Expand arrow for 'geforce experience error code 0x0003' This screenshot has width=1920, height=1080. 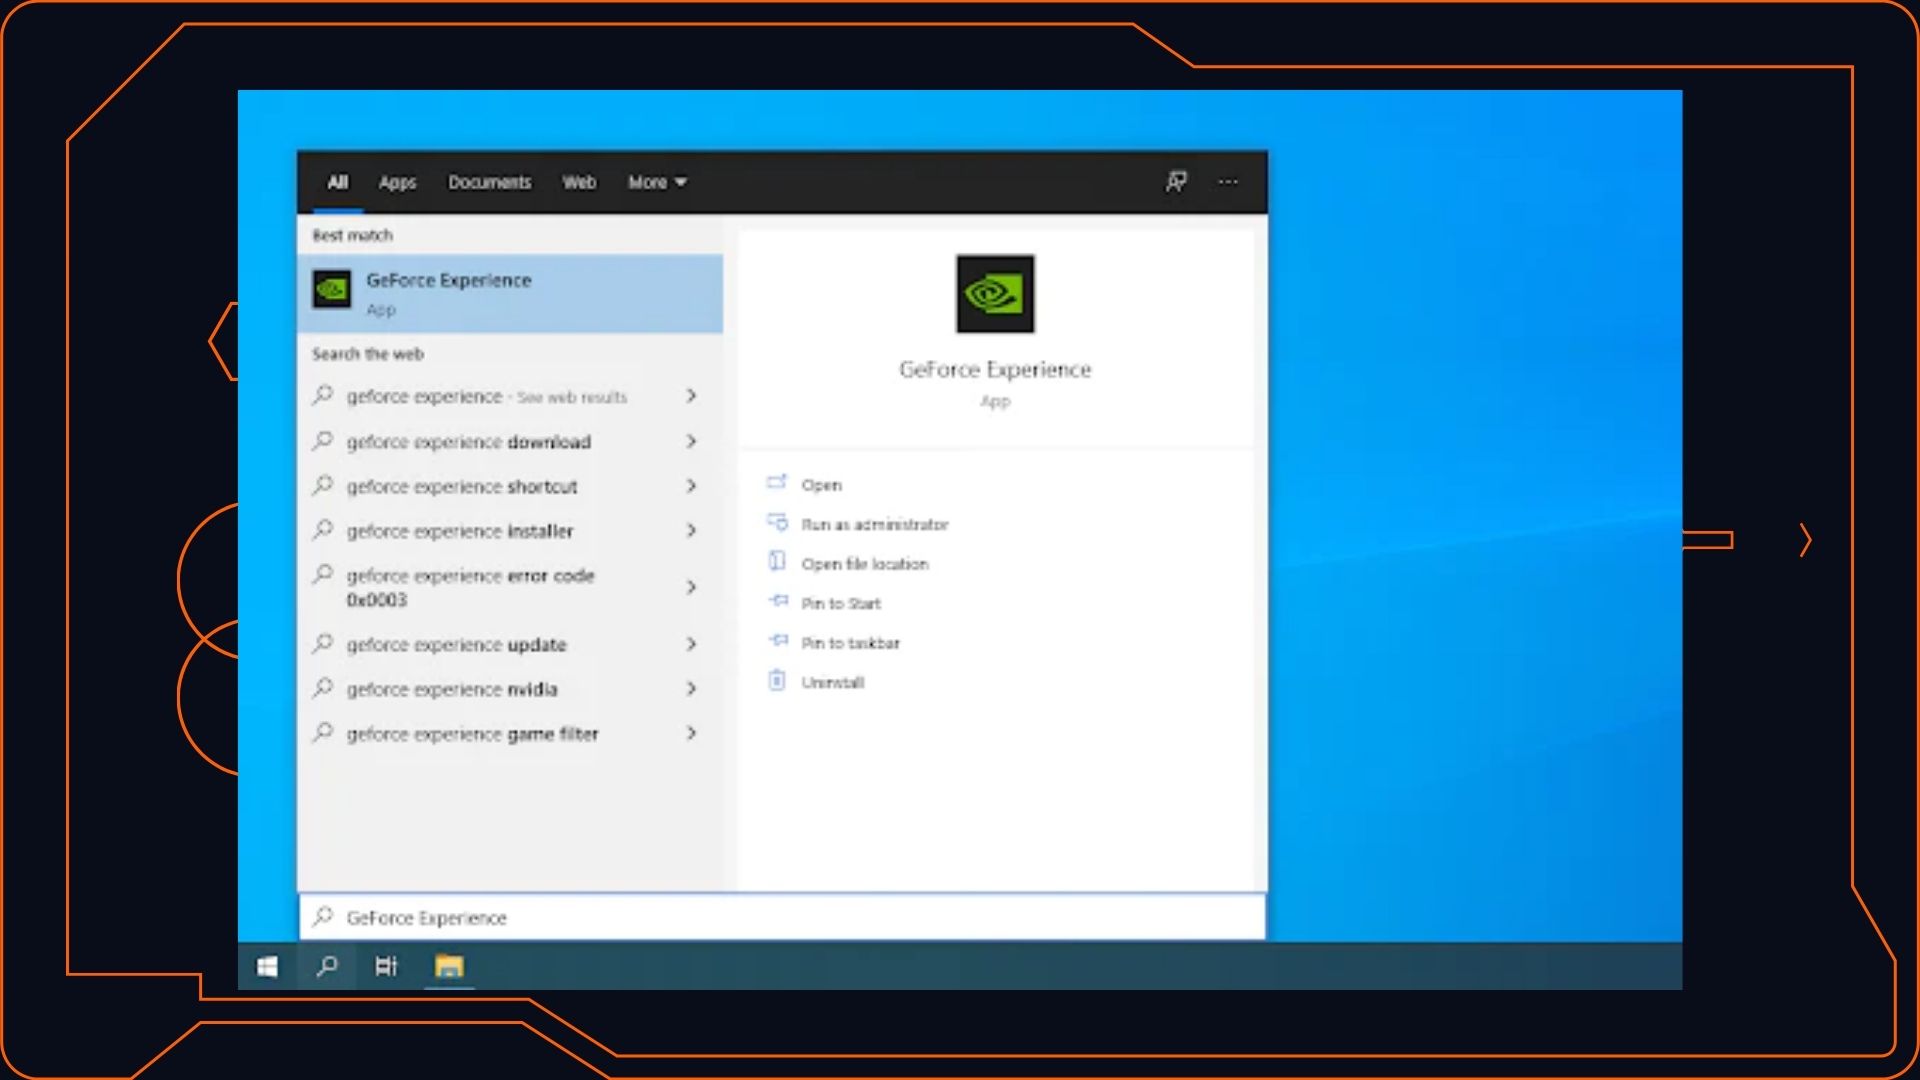tap(691, 587)
